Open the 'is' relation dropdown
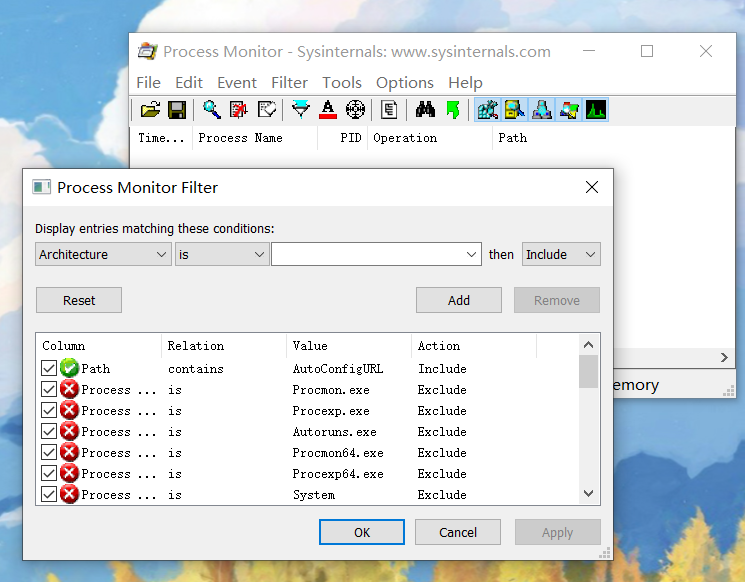 (222, 254)
